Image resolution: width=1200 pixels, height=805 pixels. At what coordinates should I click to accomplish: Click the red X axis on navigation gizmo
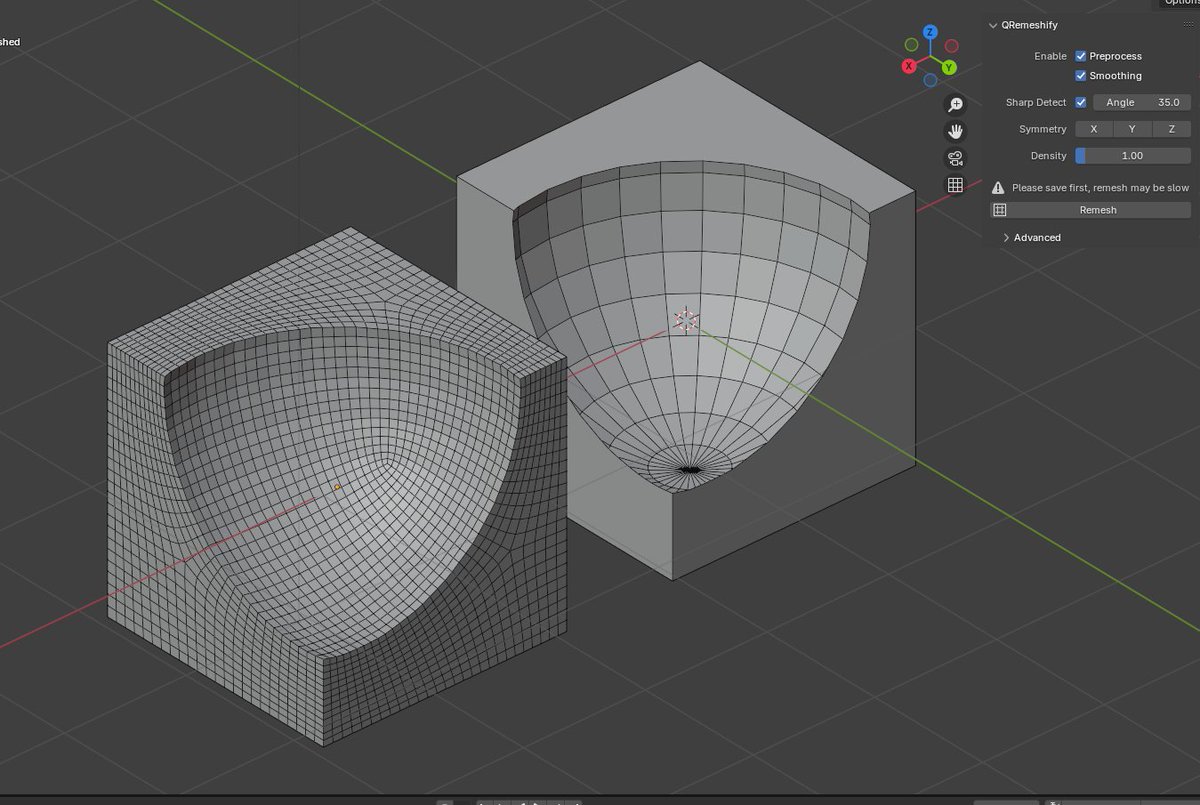[x=909, y=66]
